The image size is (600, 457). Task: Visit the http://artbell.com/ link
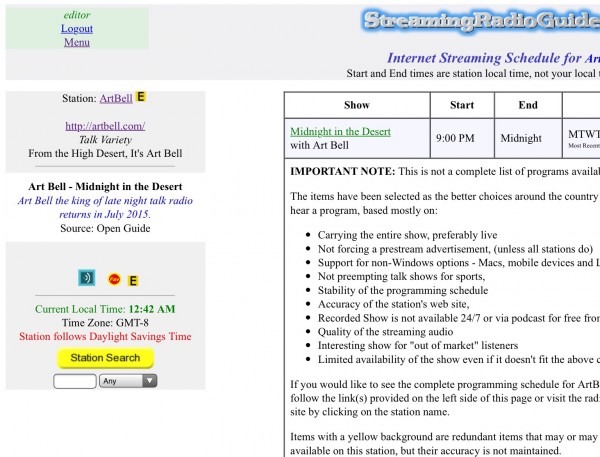(x=105, y=126)
